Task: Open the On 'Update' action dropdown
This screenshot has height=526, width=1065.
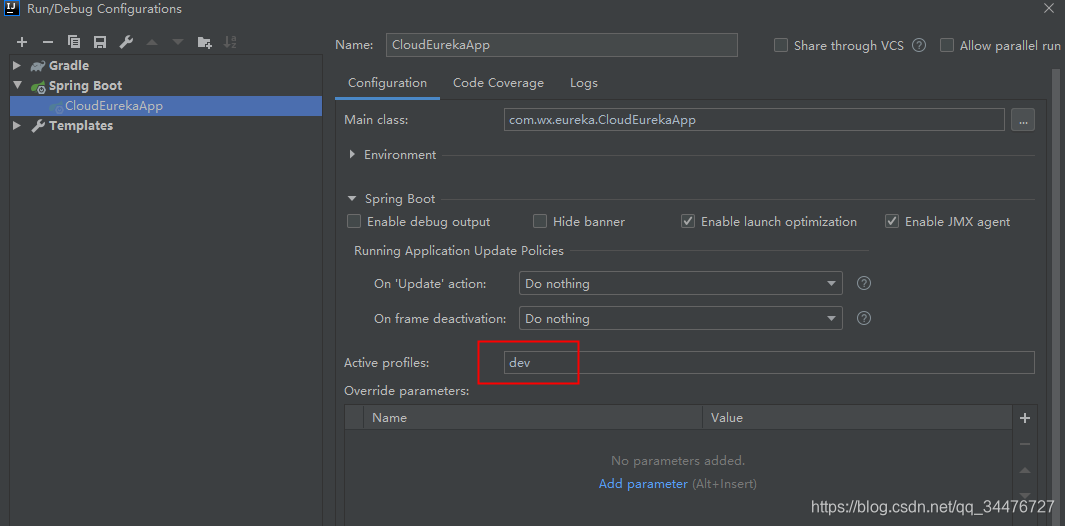Action: point(681,283)
